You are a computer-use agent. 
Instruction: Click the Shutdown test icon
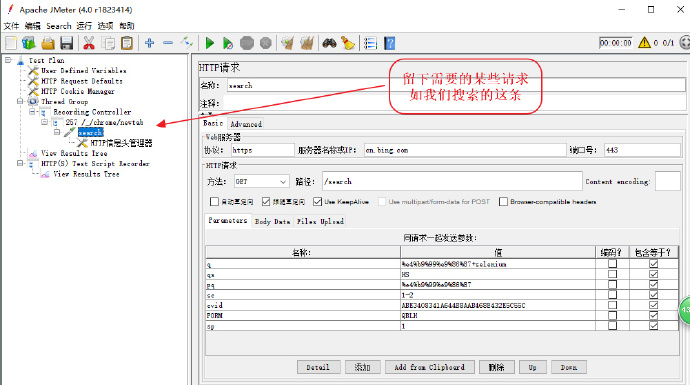click(x=266, y=43)
